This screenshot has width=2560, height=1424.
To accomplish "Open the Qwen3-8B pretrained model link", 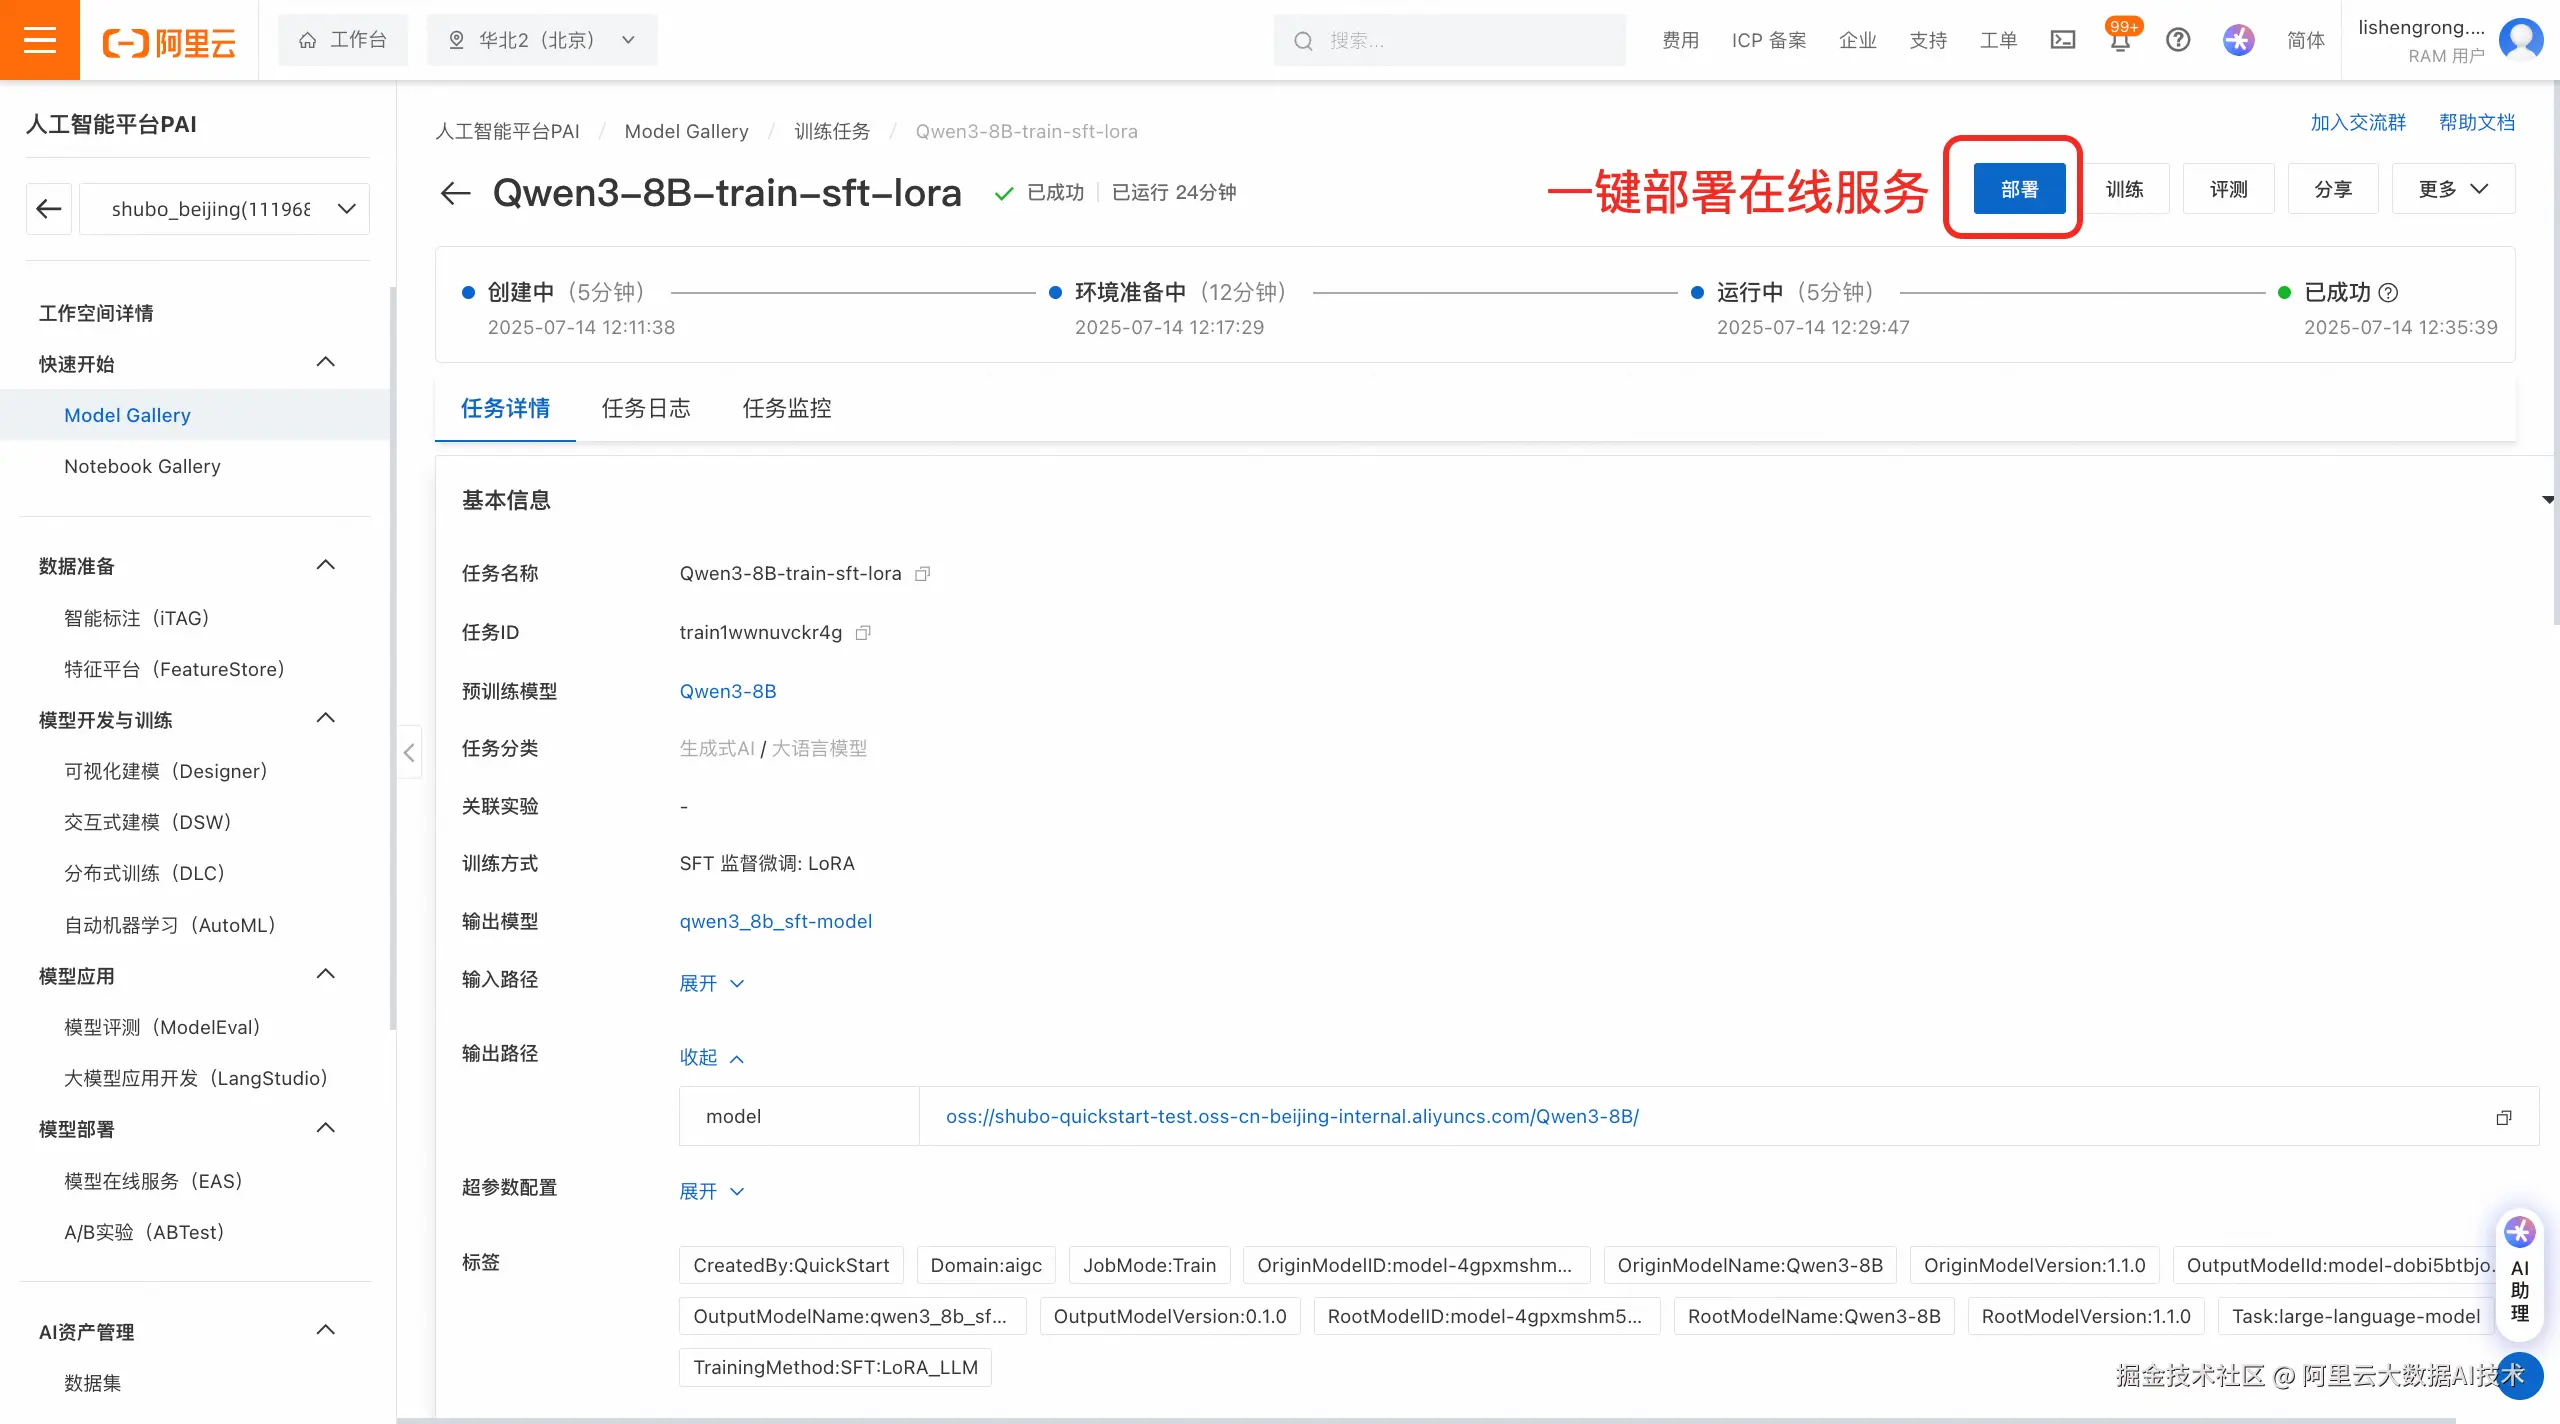I will point(728,691).
